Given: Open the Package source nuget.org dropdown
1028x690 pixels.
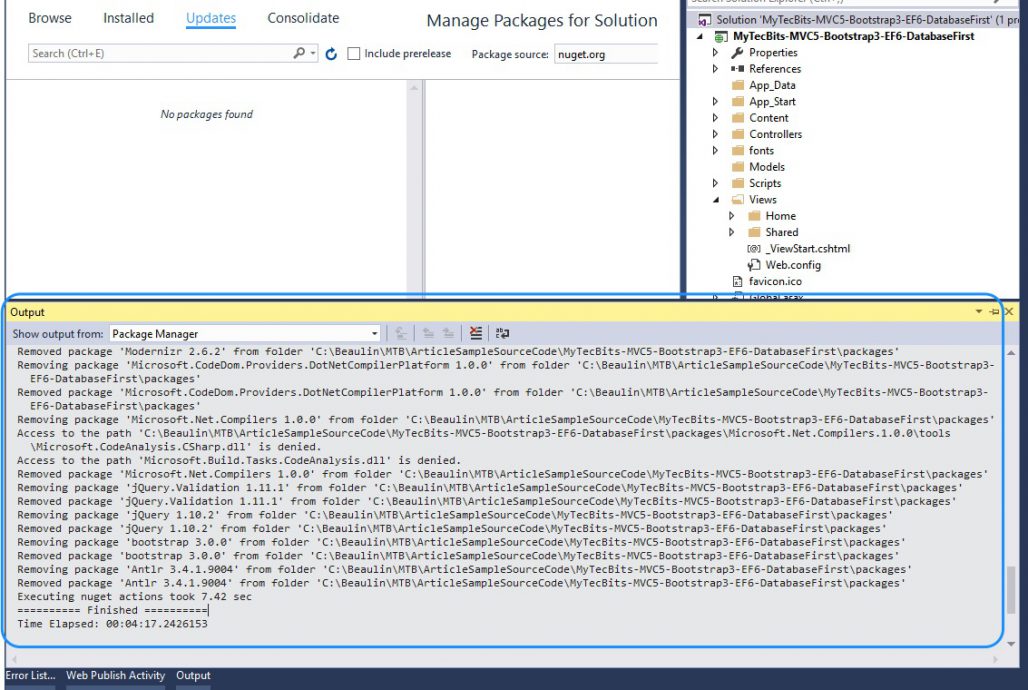Looking at the screenshot, I should pos(606,54).
